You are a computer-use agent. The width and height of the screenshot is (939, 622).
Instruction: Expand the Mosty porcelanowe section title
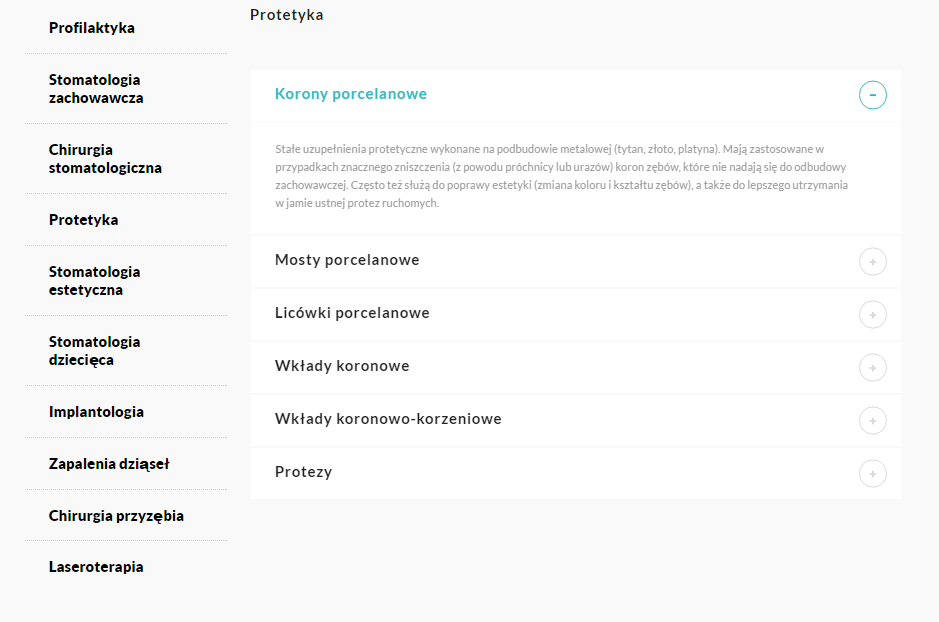[x=347, y=260]
